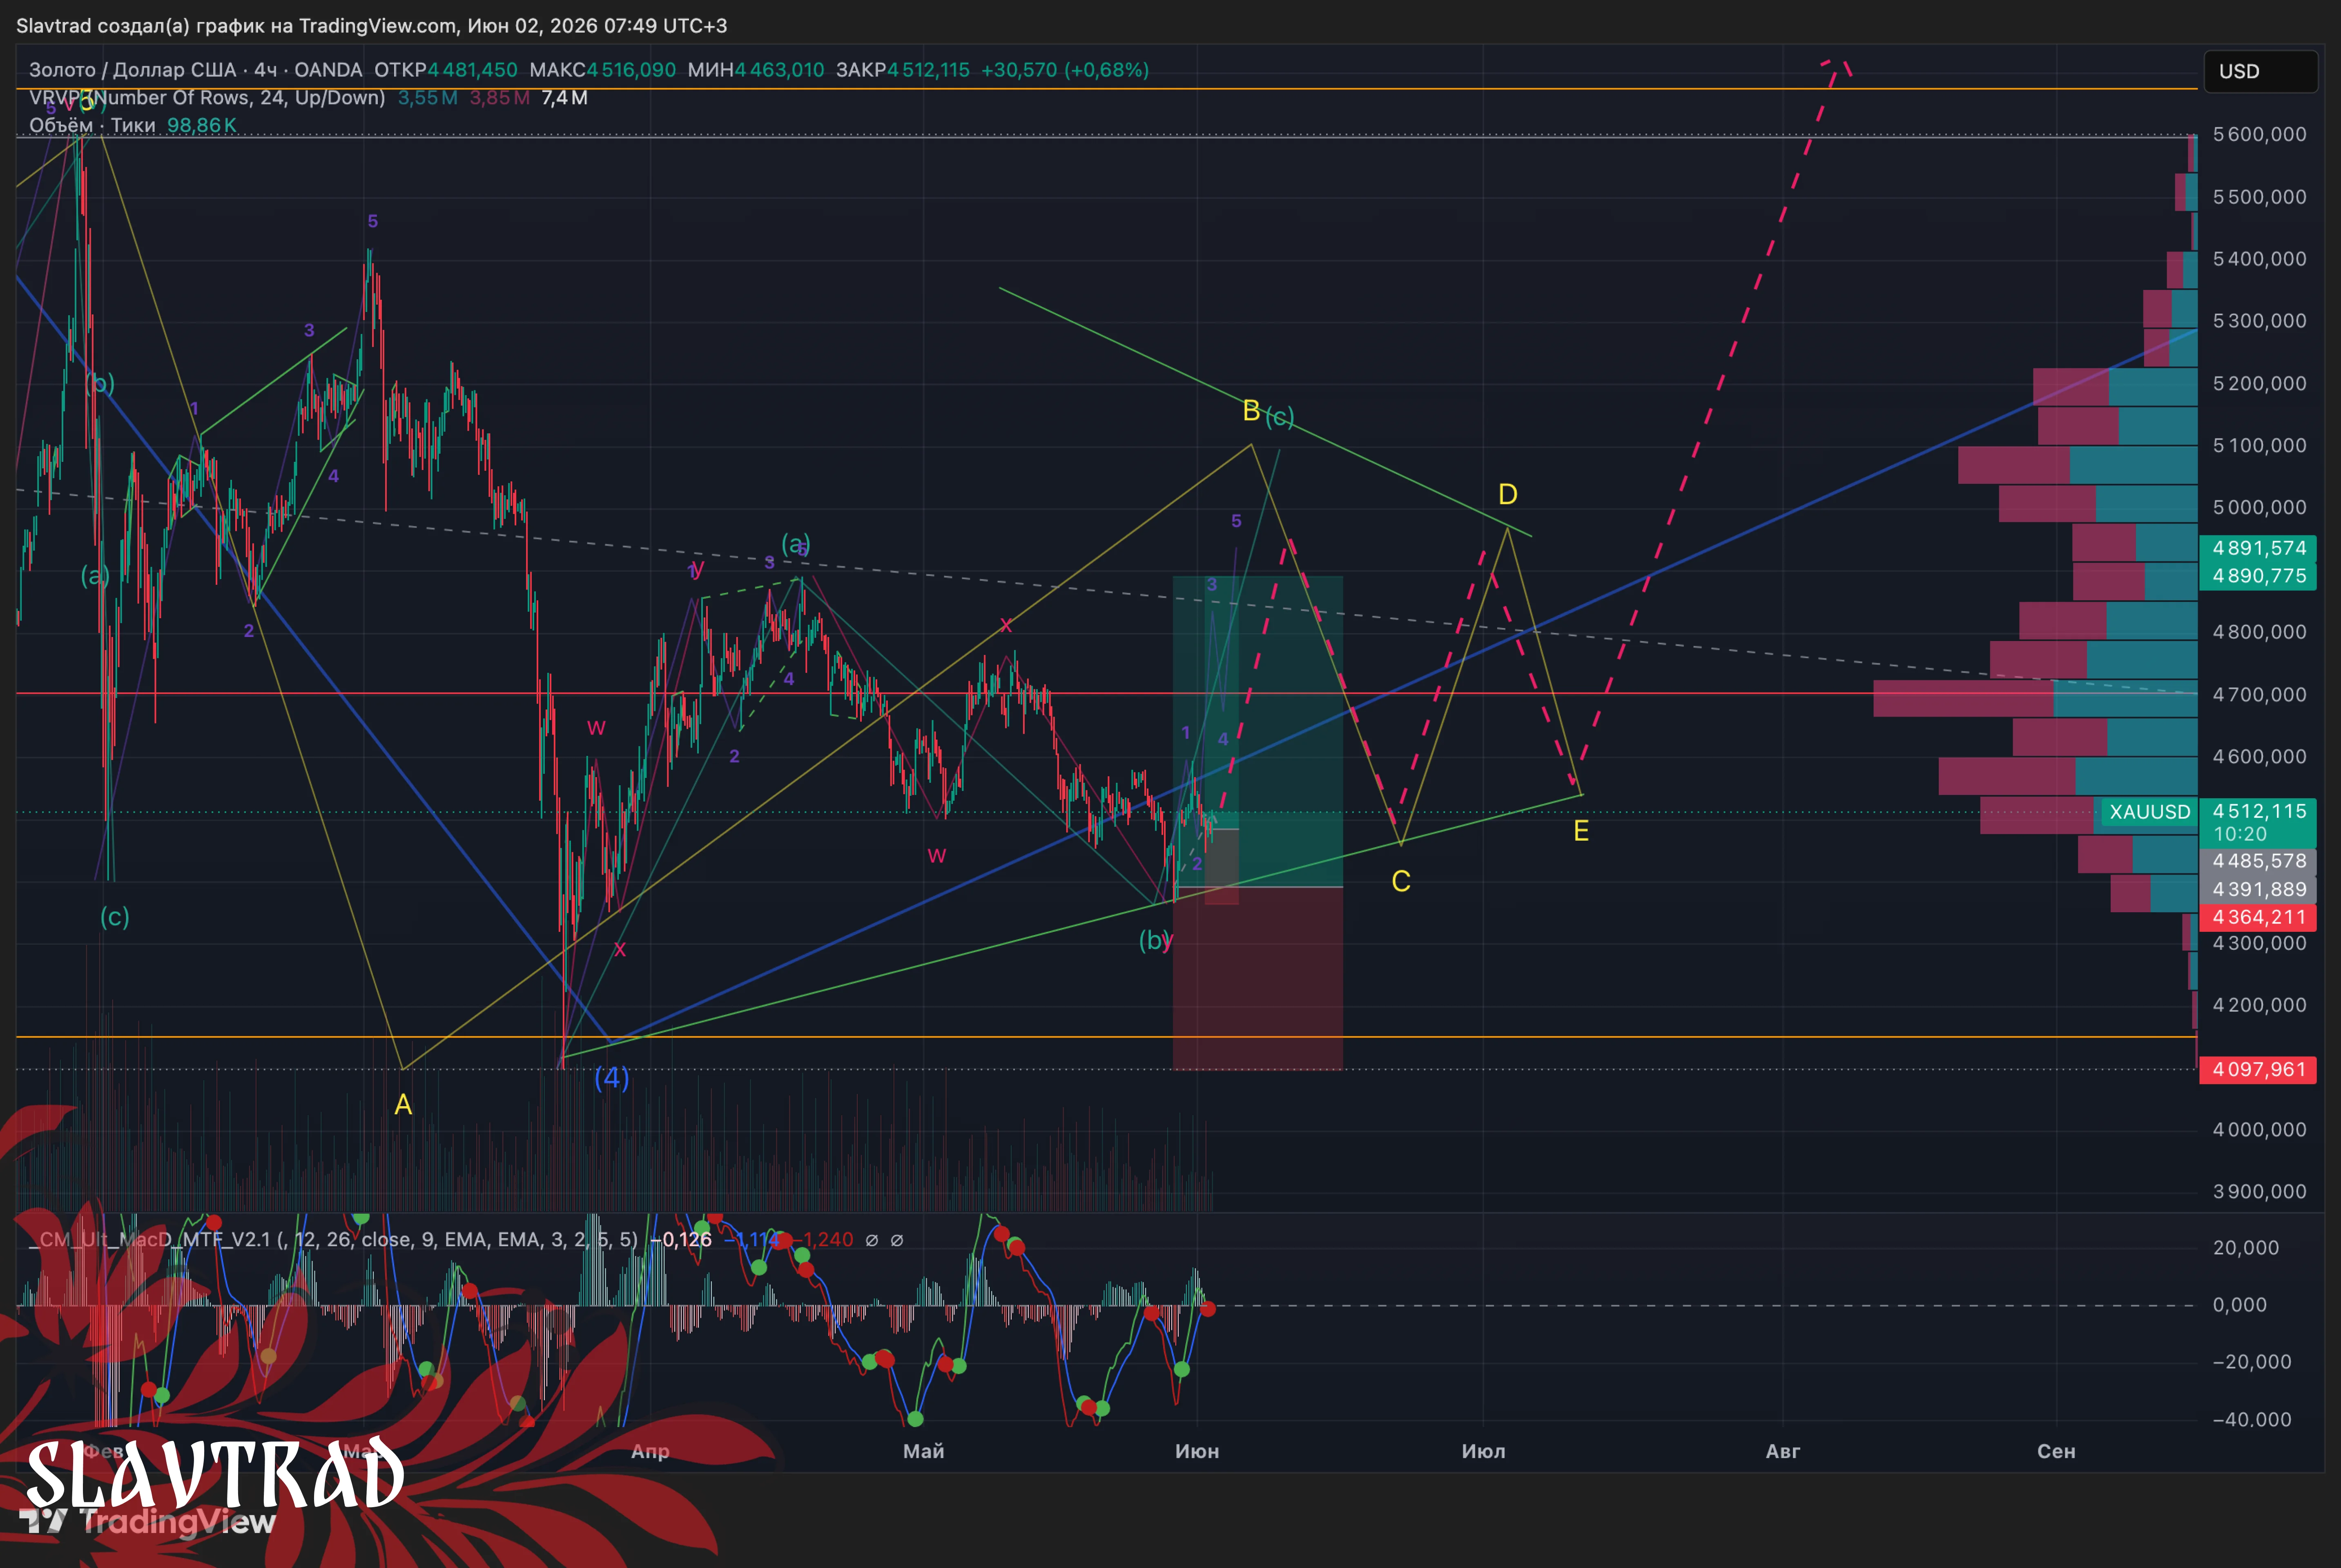Image resolution: width=2341 pixels, height=1568 pixels.
Task: Select the МАКС value 4 516,090
Action: point(631,70)
